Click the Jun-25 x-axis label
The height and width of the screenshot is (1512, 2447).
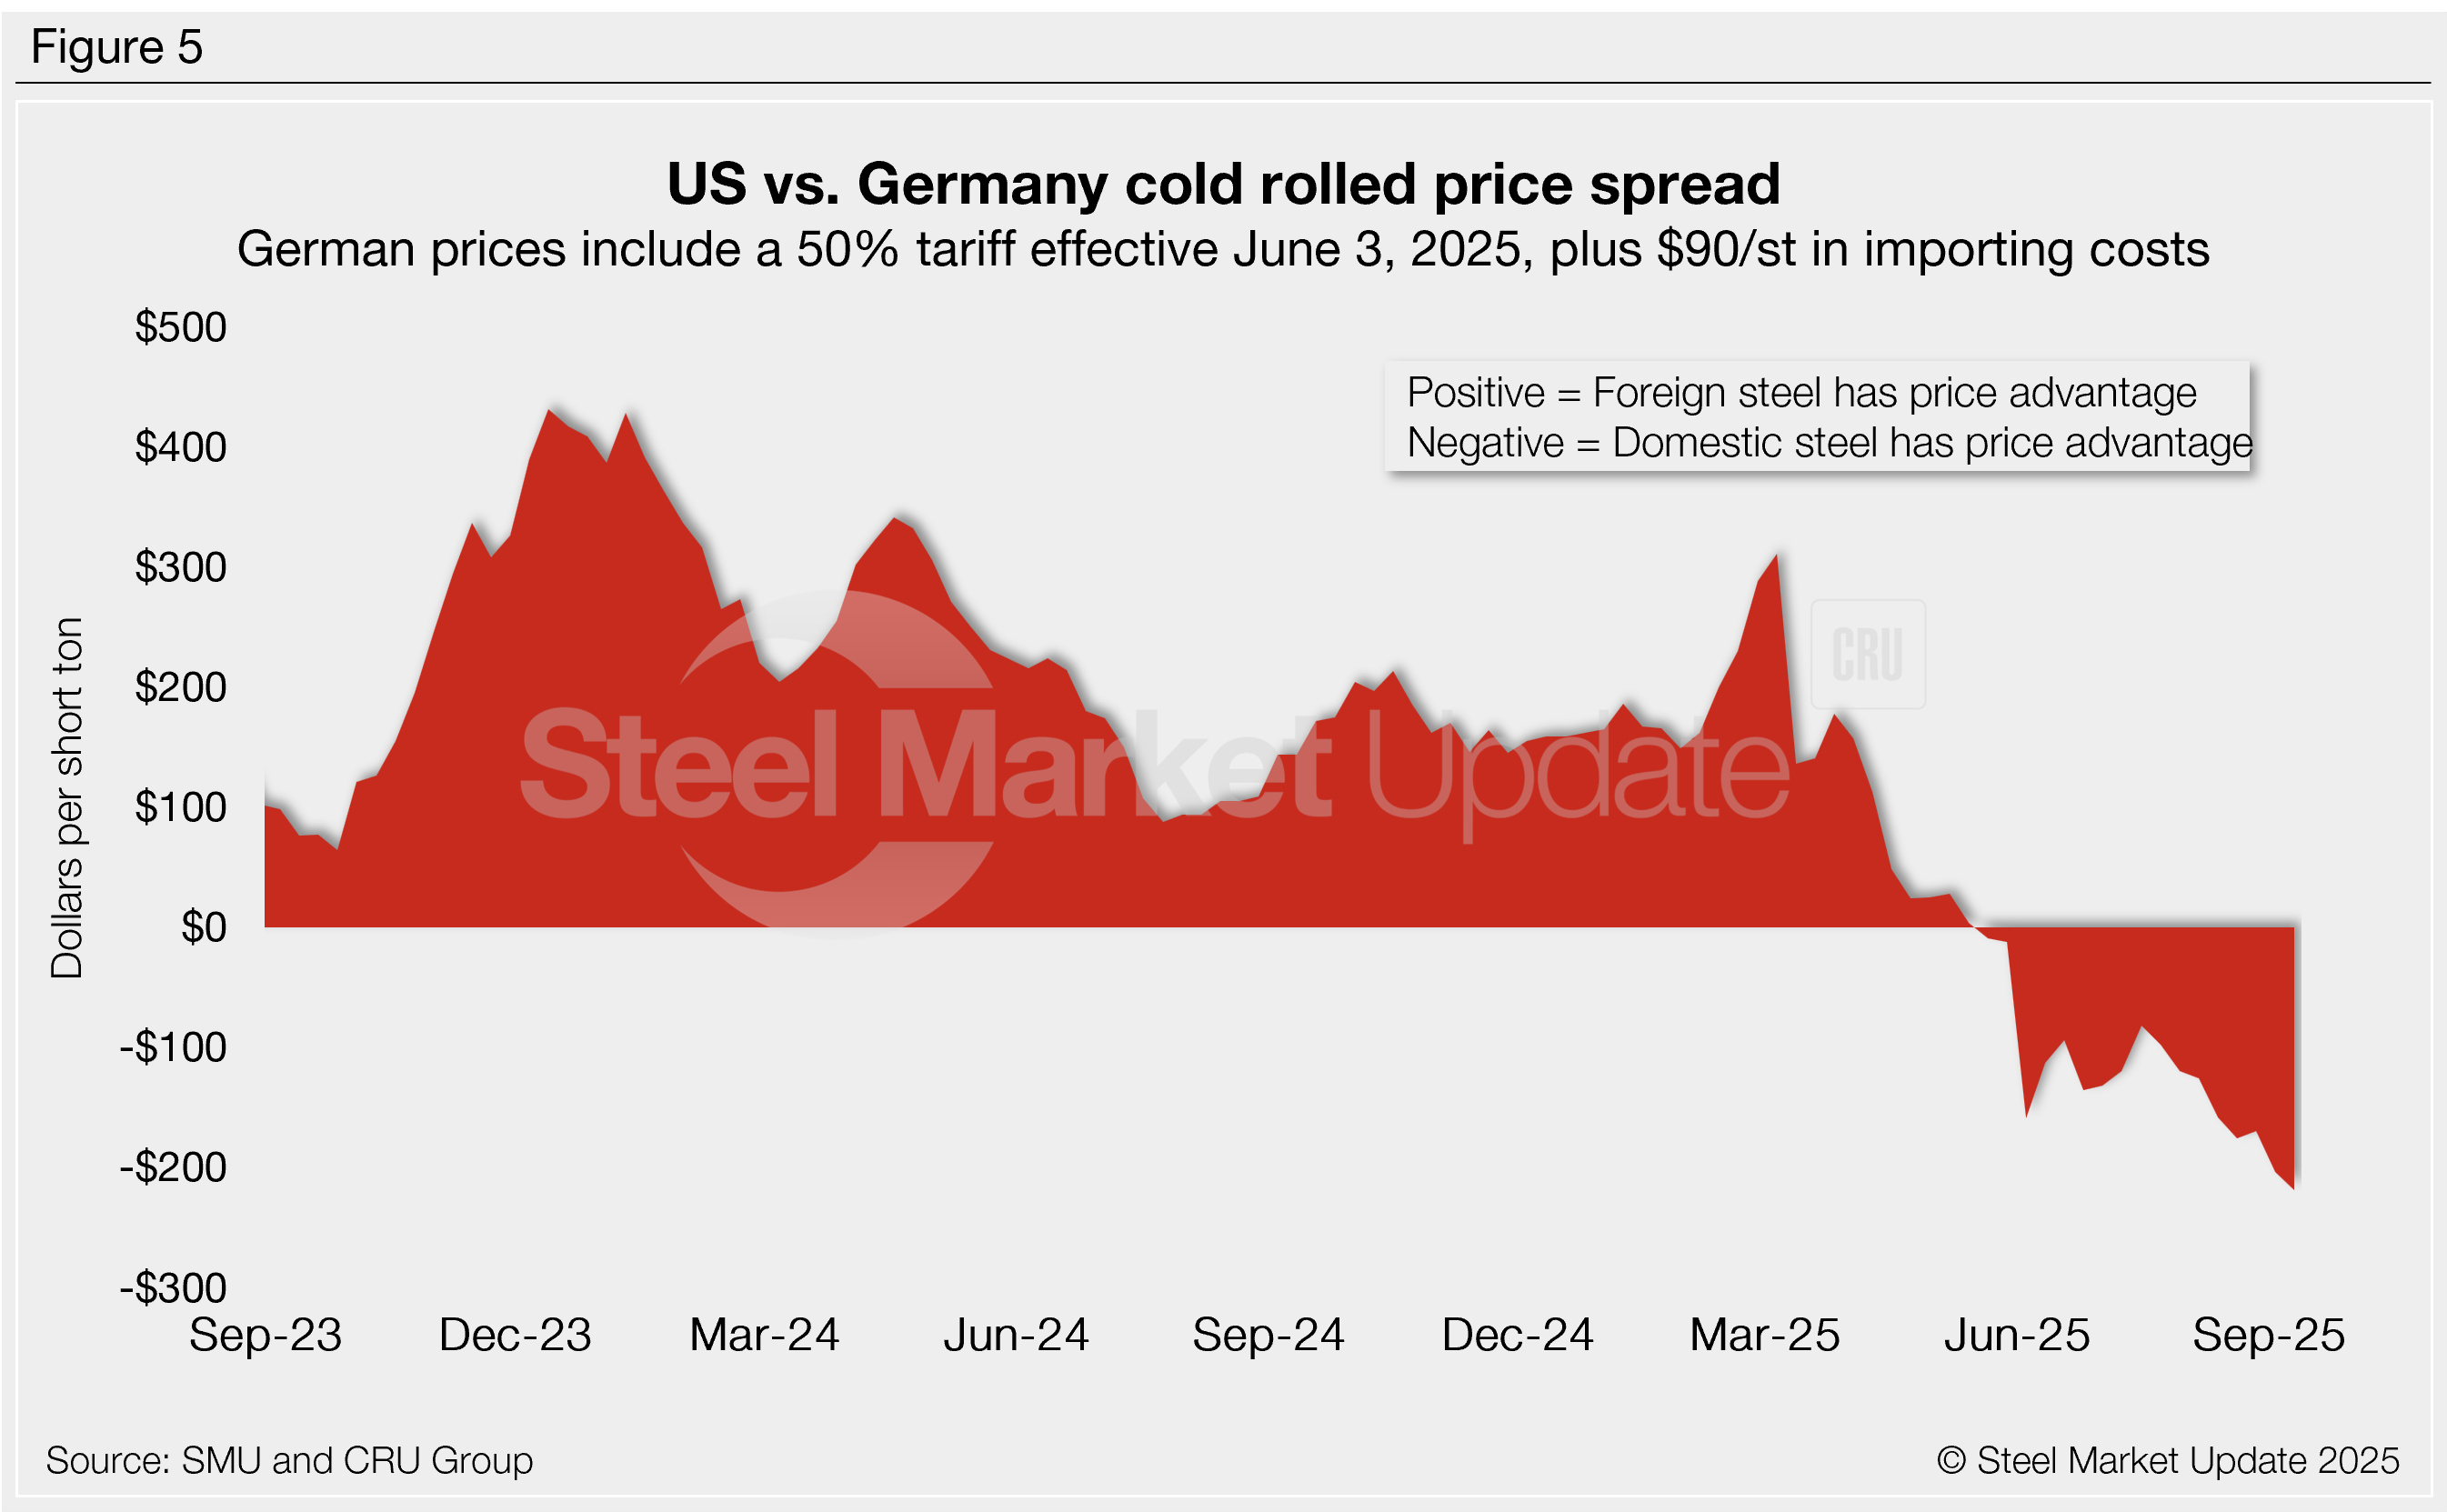click(x=2016, y=1335)
